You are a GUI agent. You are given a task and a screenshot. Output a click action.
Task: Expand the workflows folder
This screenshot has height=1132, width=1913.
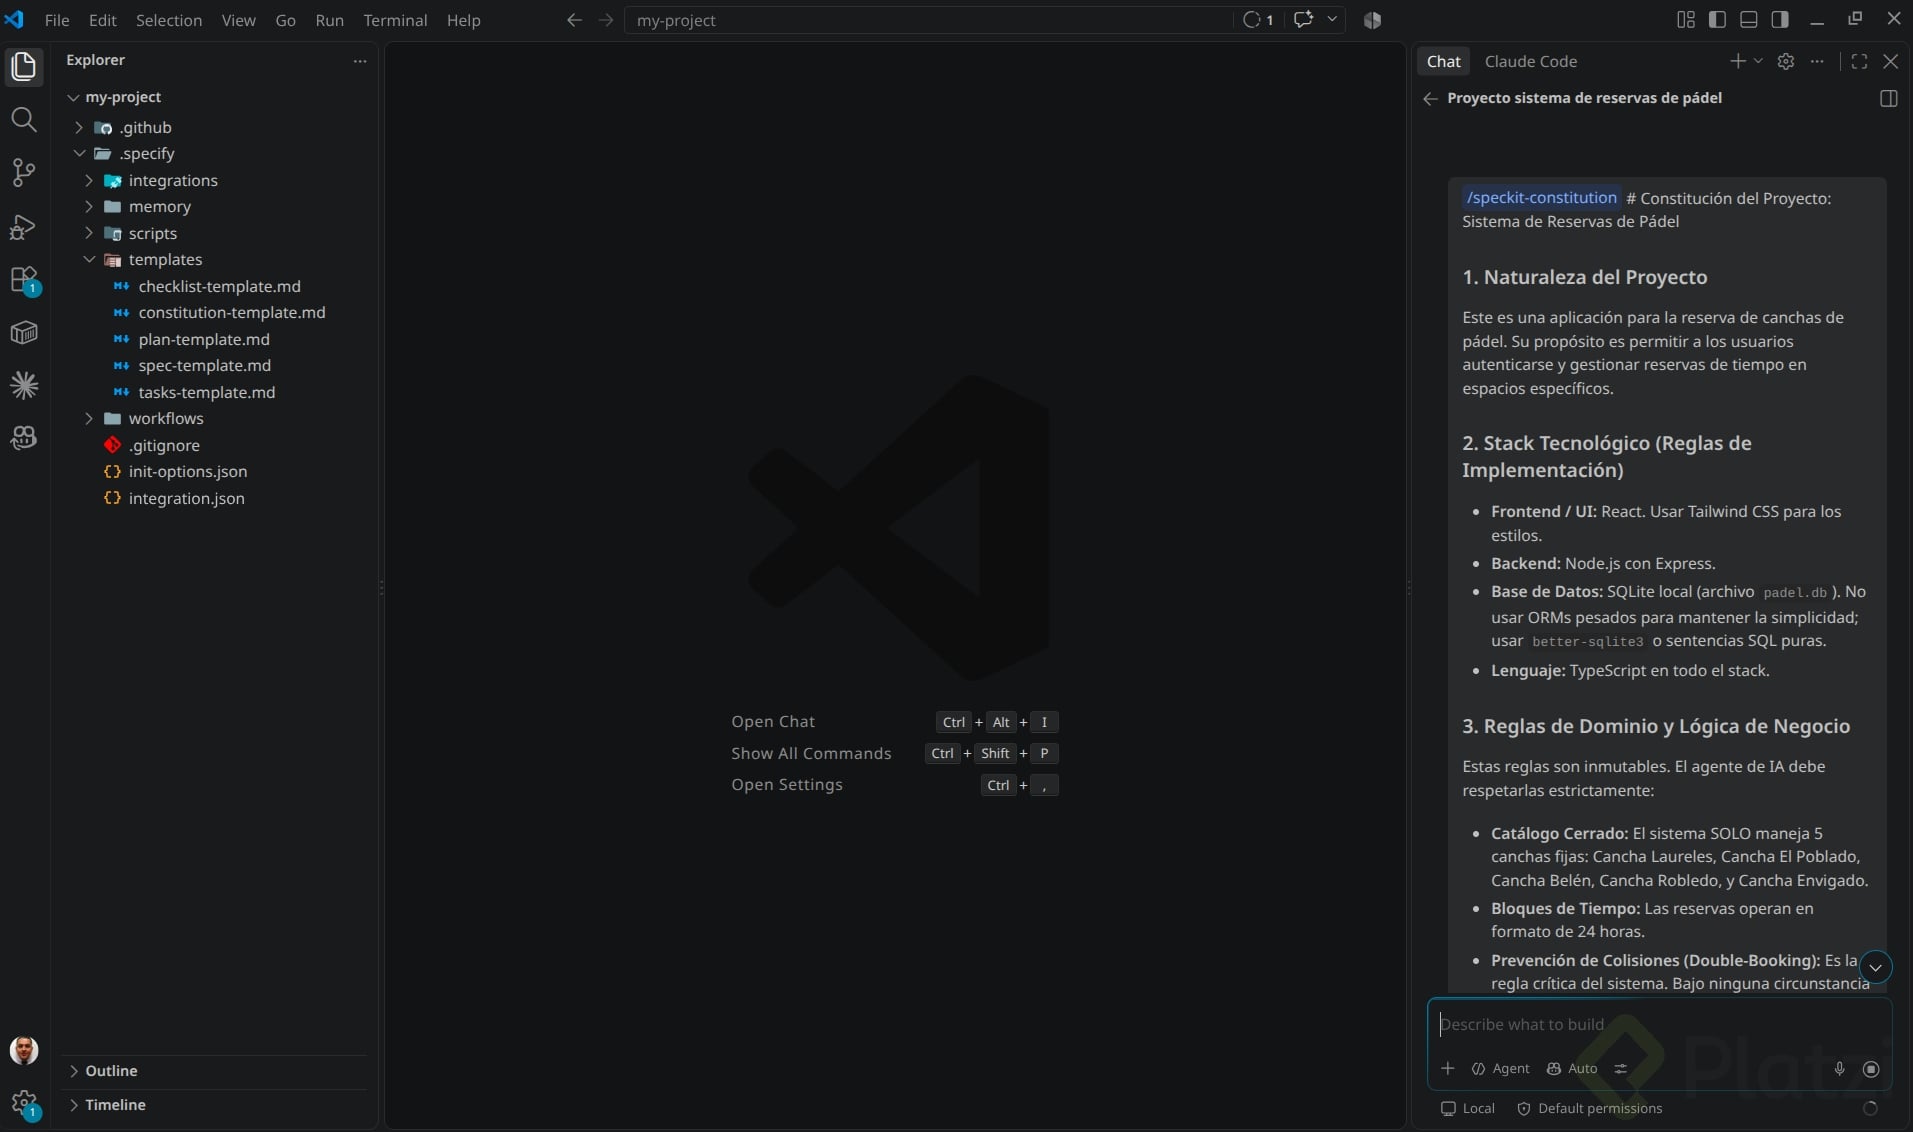166,419
